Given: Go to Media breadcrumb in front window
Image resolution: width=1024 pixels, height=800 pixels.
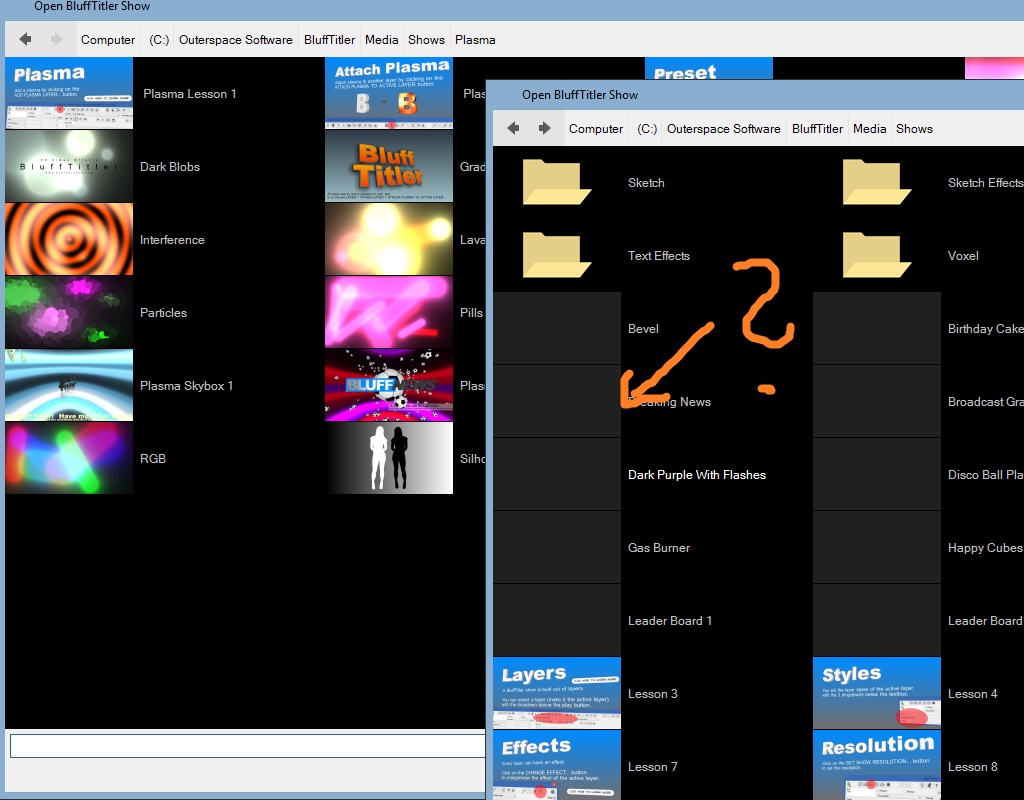Looking at the screenshot, I should point(869,128).
